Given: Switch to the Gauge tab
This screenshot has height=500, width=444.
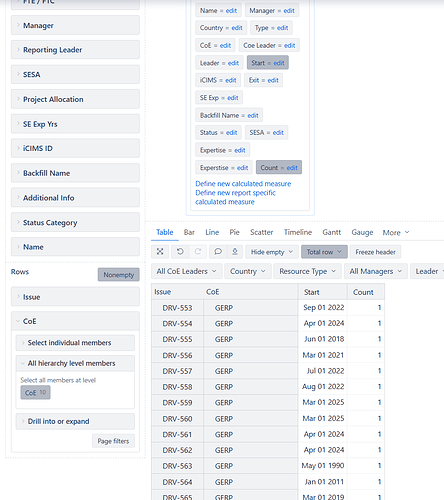Looking at the screenshot, I should 362,232.
